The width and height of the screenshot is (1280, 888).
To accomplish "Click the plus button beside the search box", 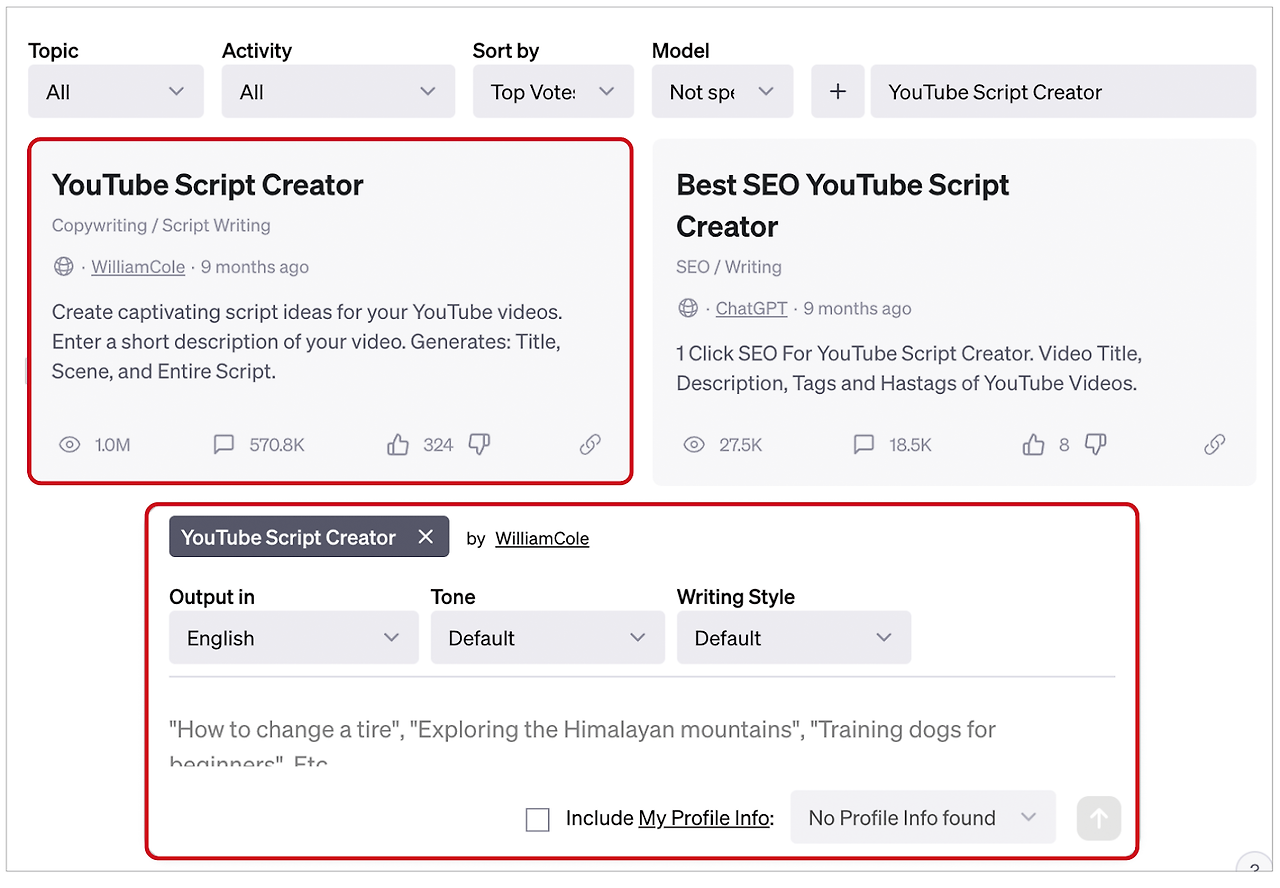I will (838, 92).
